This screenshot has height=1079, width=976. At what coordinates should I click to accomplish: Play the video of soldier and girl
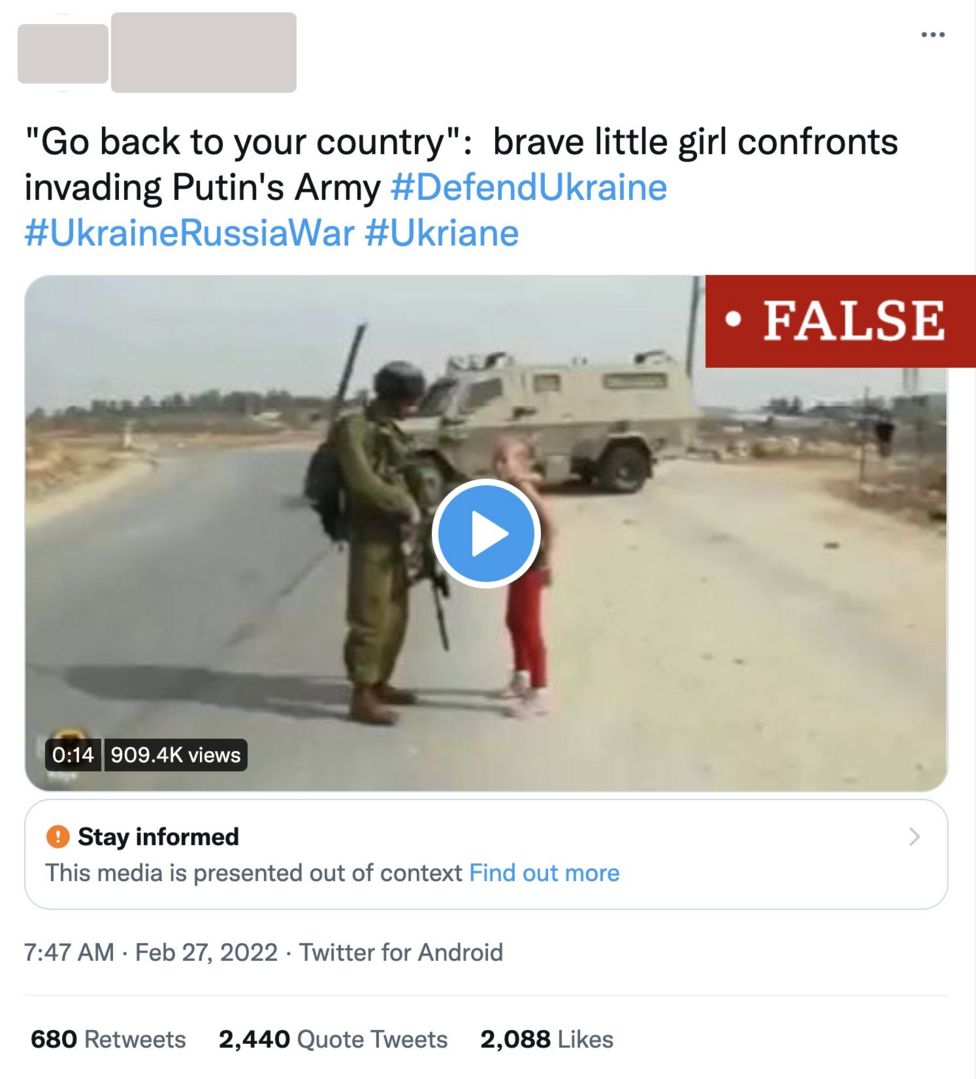486,534
